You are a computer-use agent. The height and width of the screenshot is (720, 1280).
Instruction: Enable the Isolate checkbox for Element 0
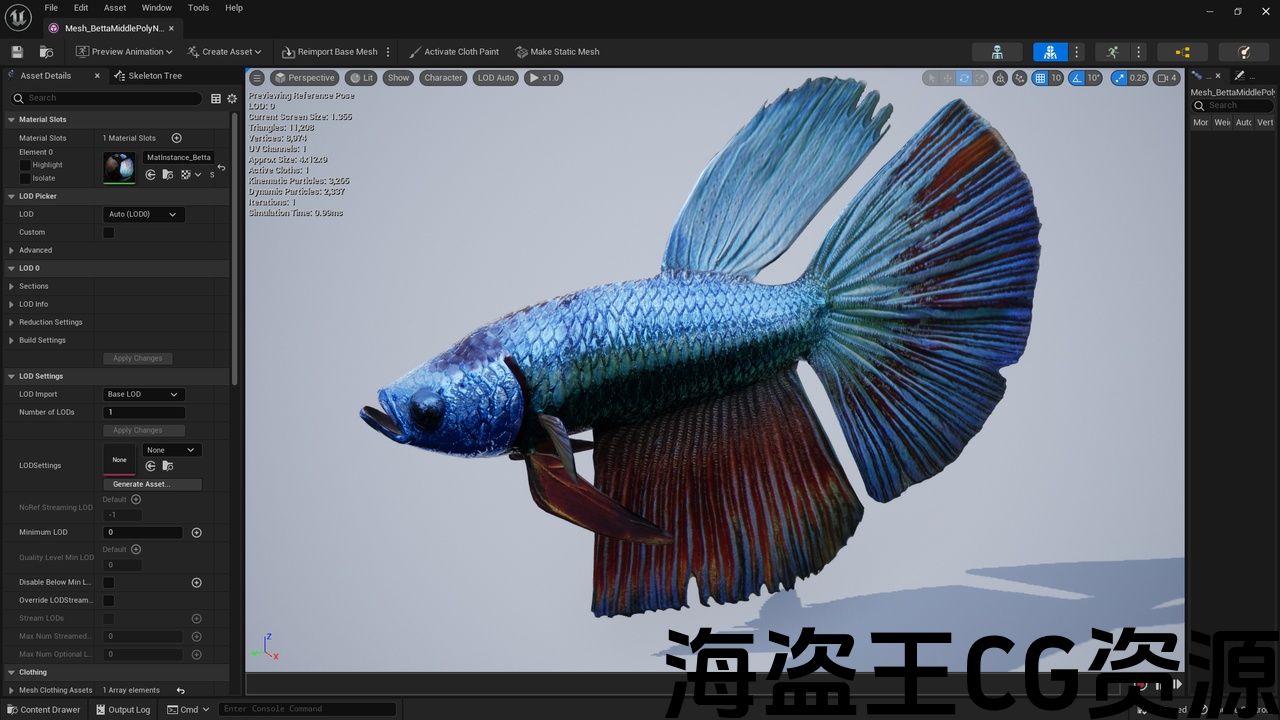(25, 178)
